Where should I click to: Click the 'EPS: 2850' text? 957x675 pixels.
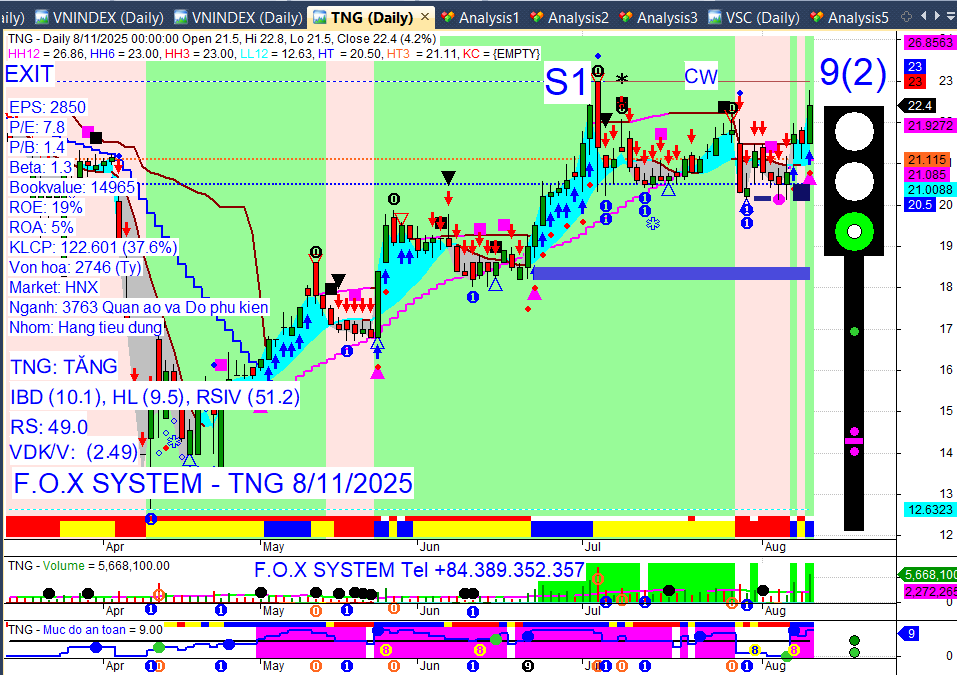(x=48, y=107)
